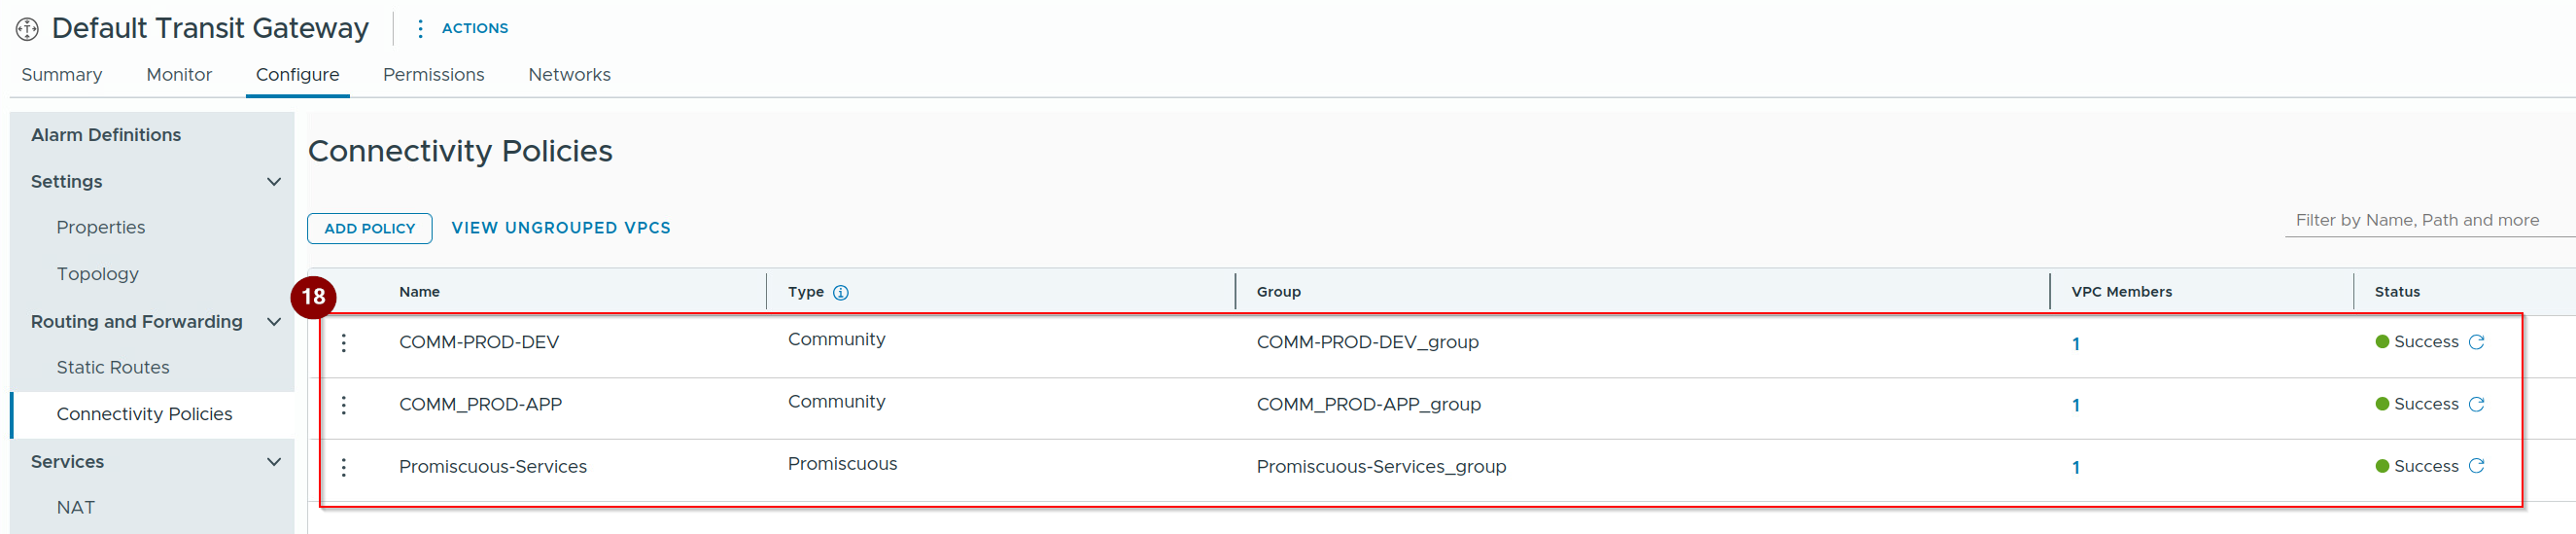Viewport: 2576px width, 534px height.
Task: Switch to the Networks tab
Action: click(x=569, y=75)
